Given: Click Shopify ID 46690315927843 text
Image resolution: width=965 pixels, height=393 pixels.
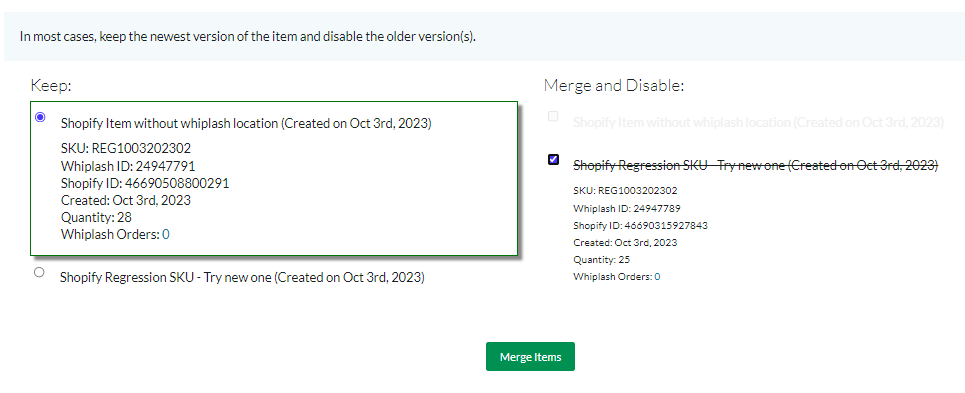Looking at the screenshot, I should pyautogui.click(x=640, y=225).
